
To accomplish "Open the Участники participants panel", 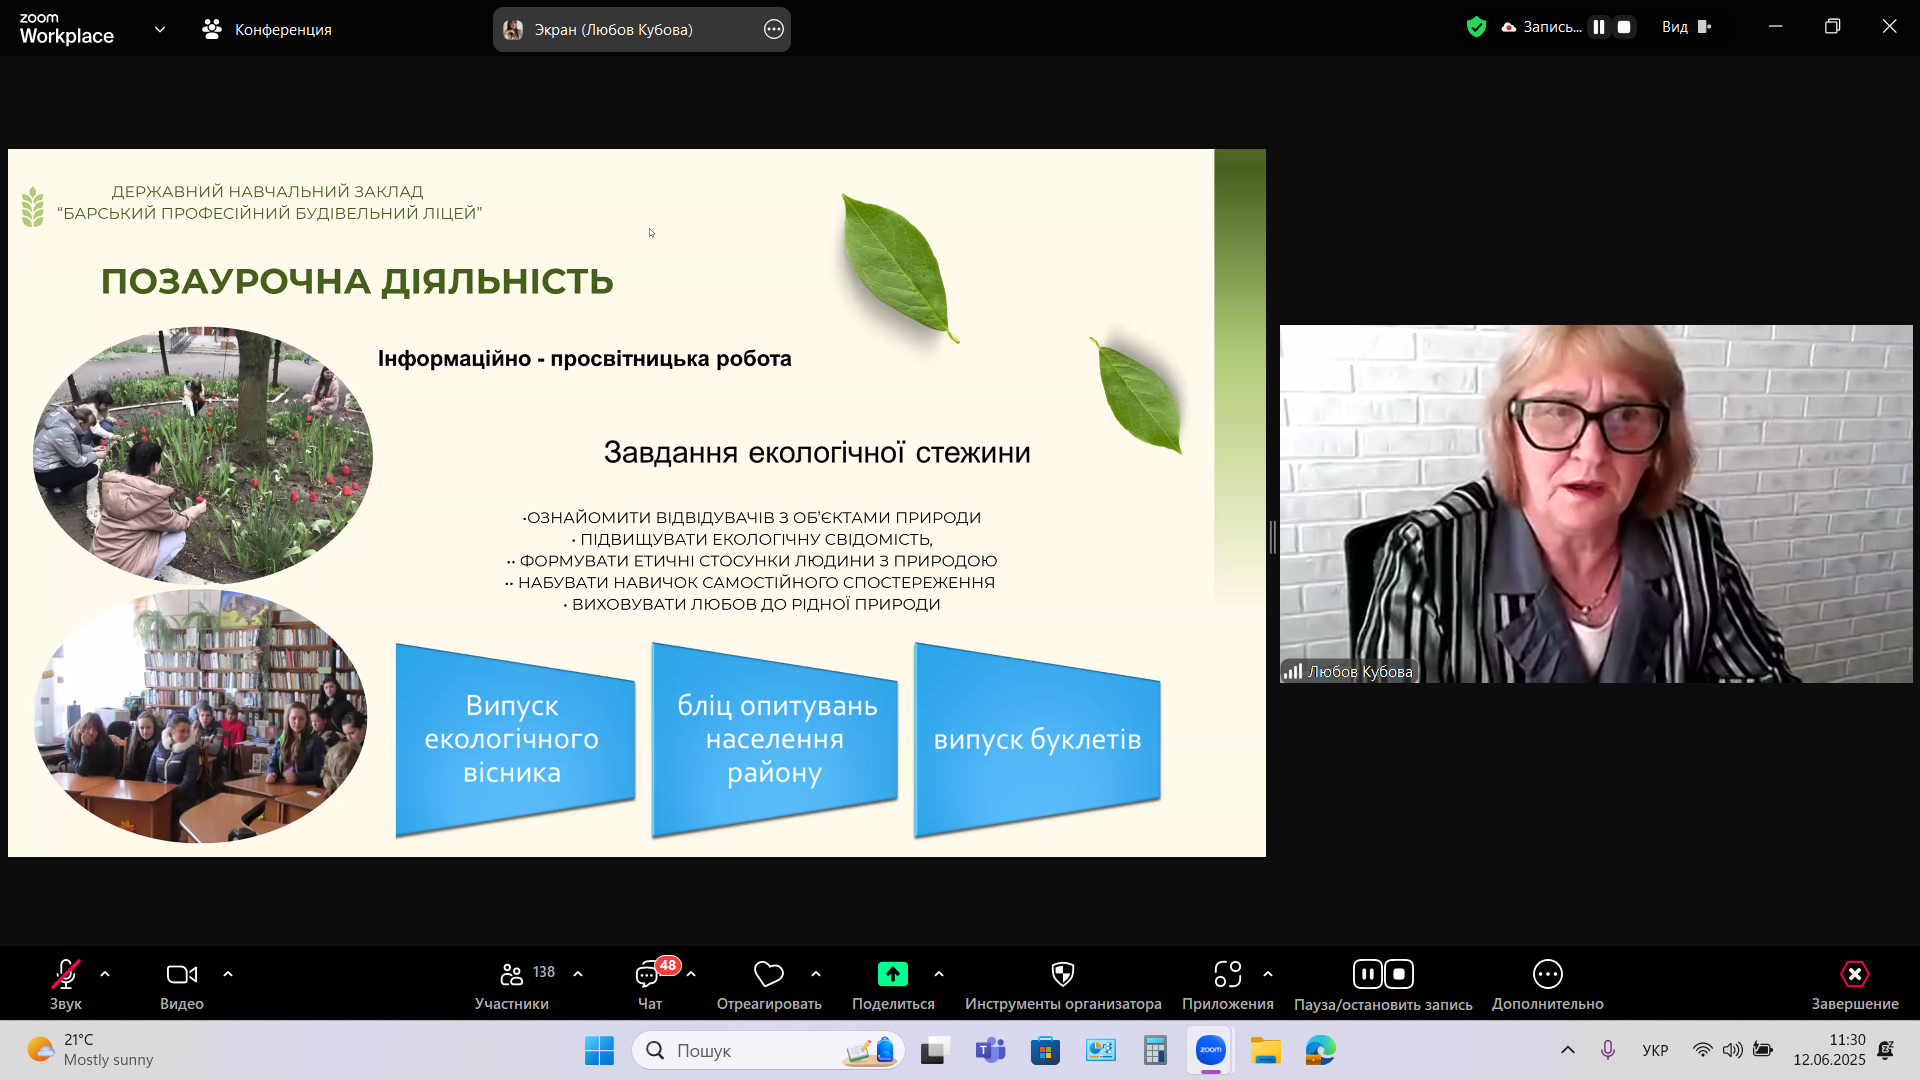I will point(512,975).
